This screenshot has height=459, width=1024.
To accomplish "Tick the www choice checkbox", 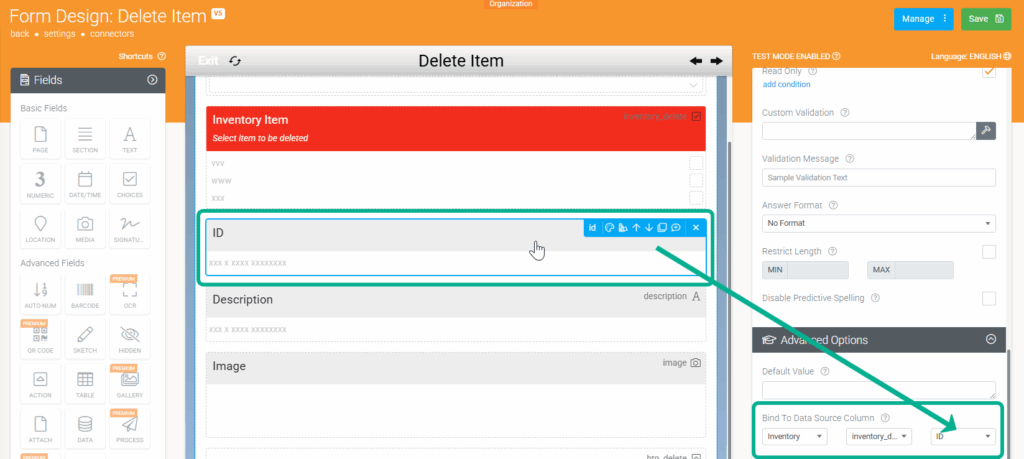I will [696, 180].
